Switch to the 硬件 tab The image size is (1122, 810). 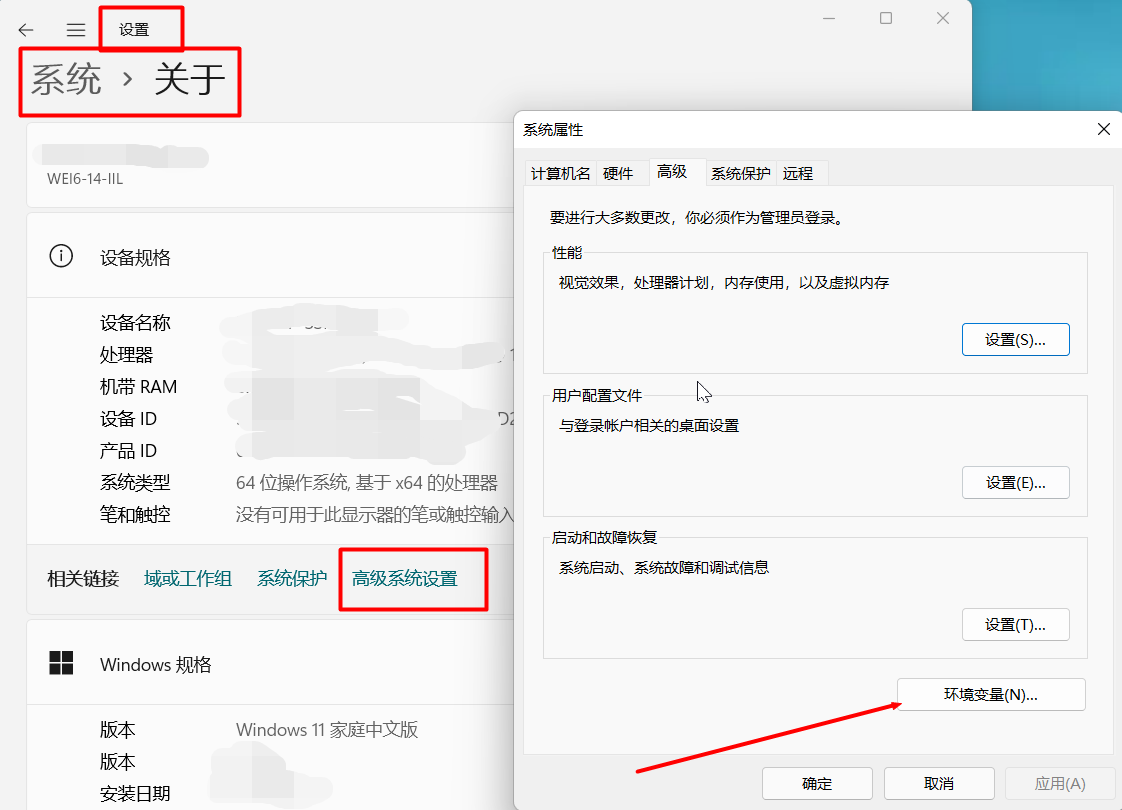click(x=618, y=173)
